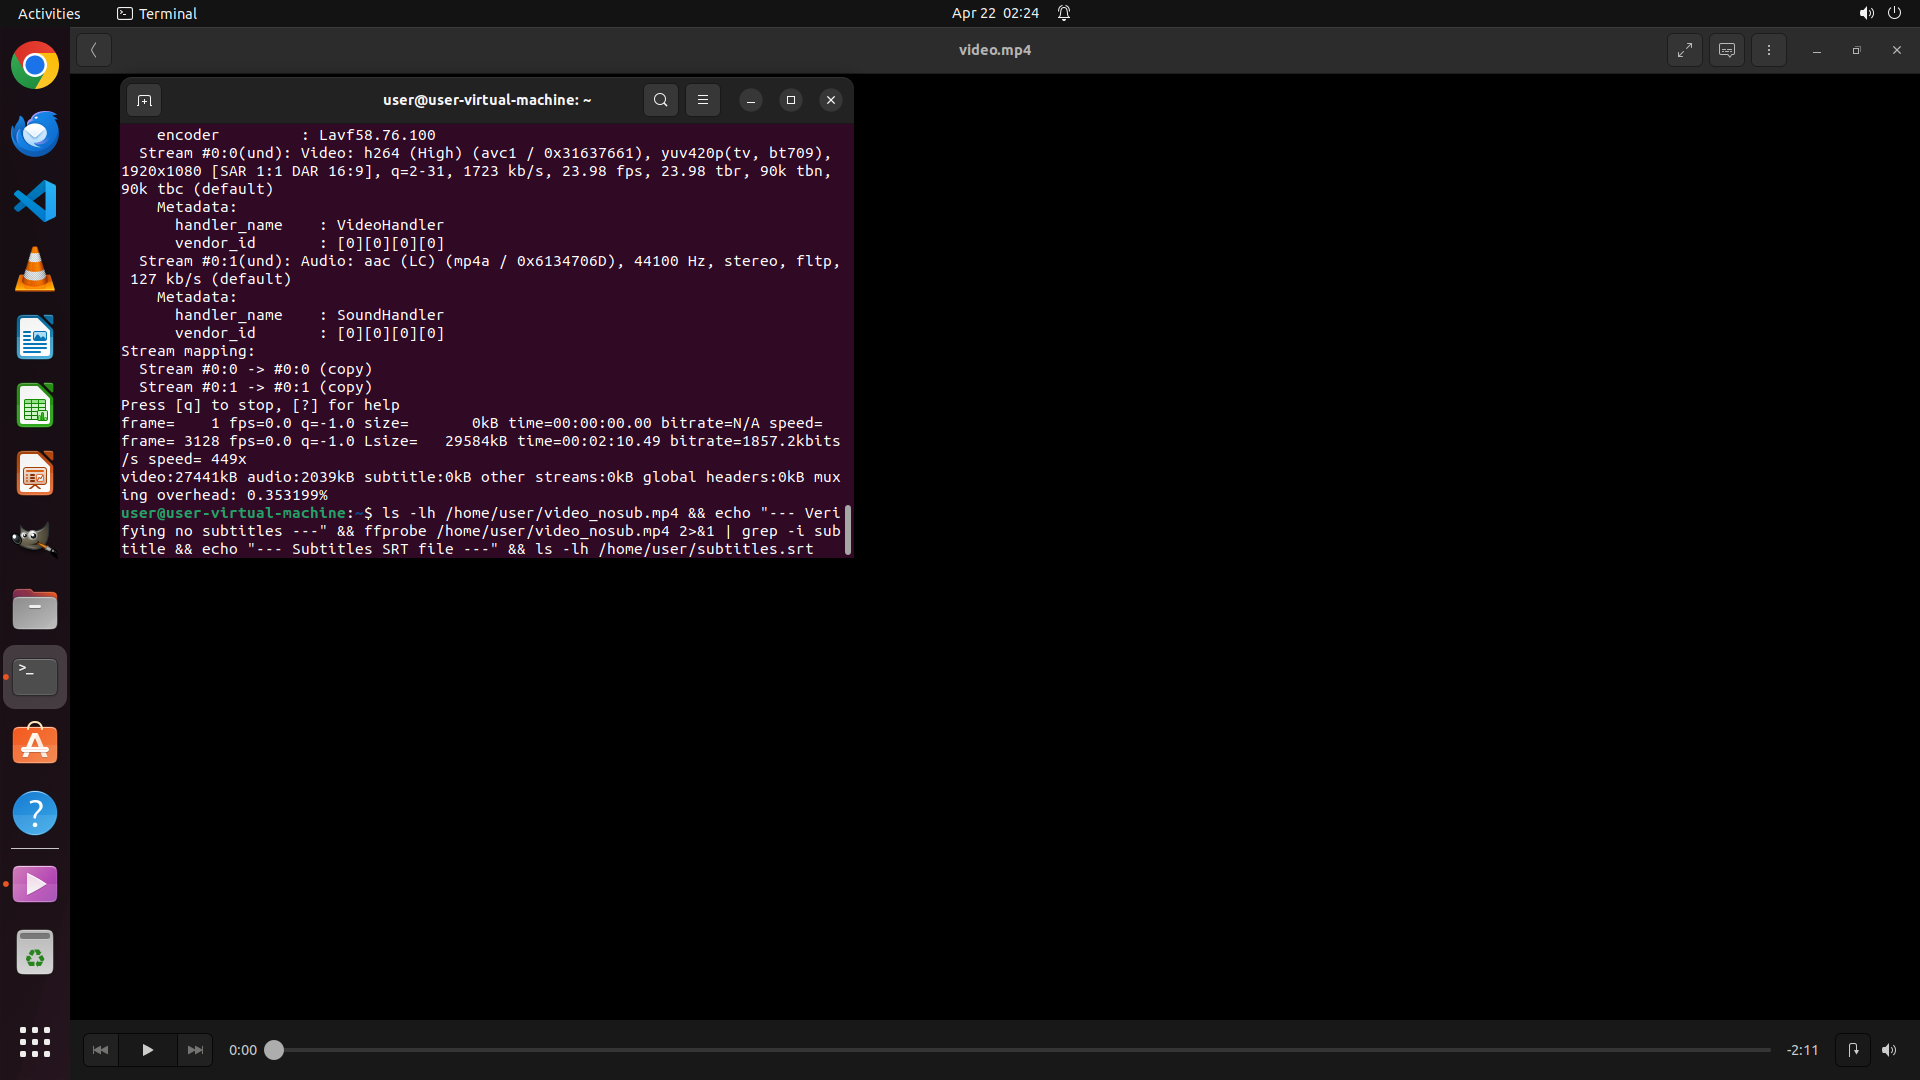1920x1080 pixels.
Task: Open the Terminal app menu in top bar
Action: tap(157, 13)
